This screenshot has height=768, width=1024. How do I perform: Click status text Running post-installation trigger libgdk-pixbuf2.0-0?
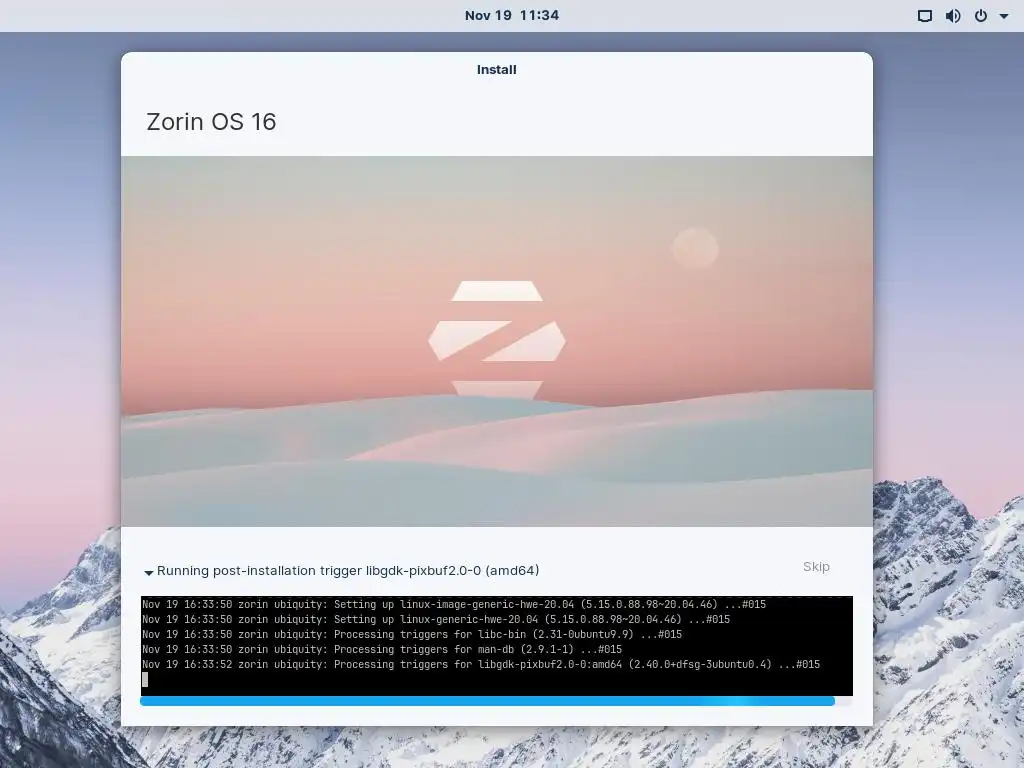[348, 571]
